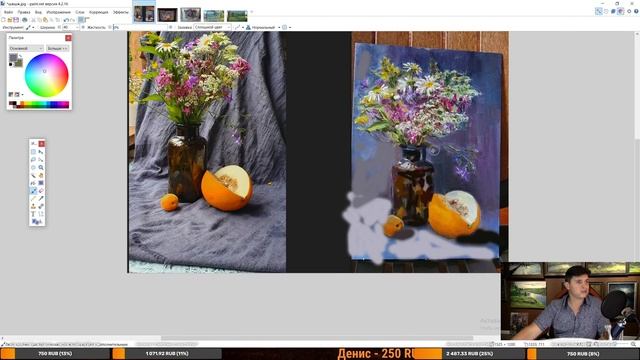Image resolution: width=640 pixels, height=360 pixels.
Task: Select the Magic Wand tool
Action: pyautogui.click(x=33, y=175)
